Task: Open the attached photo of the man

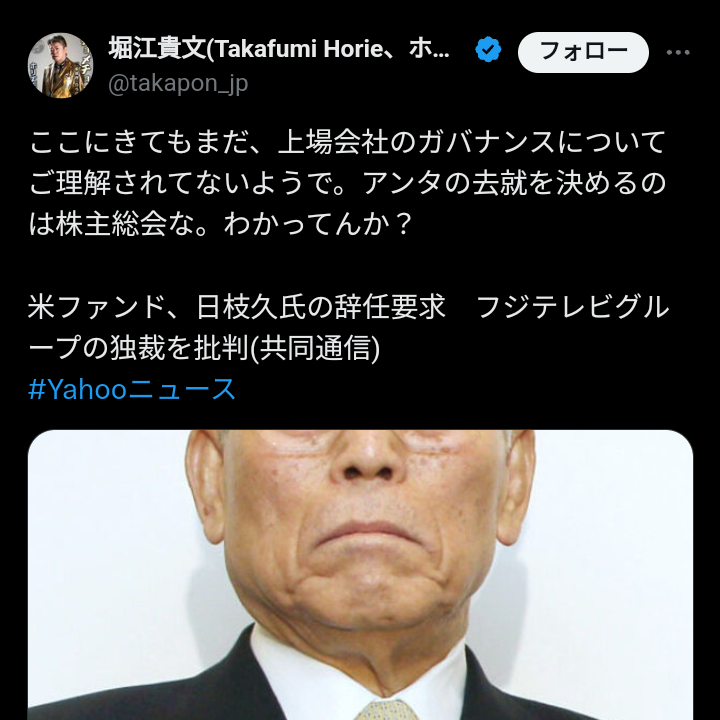Action: (x=360, y=575)
